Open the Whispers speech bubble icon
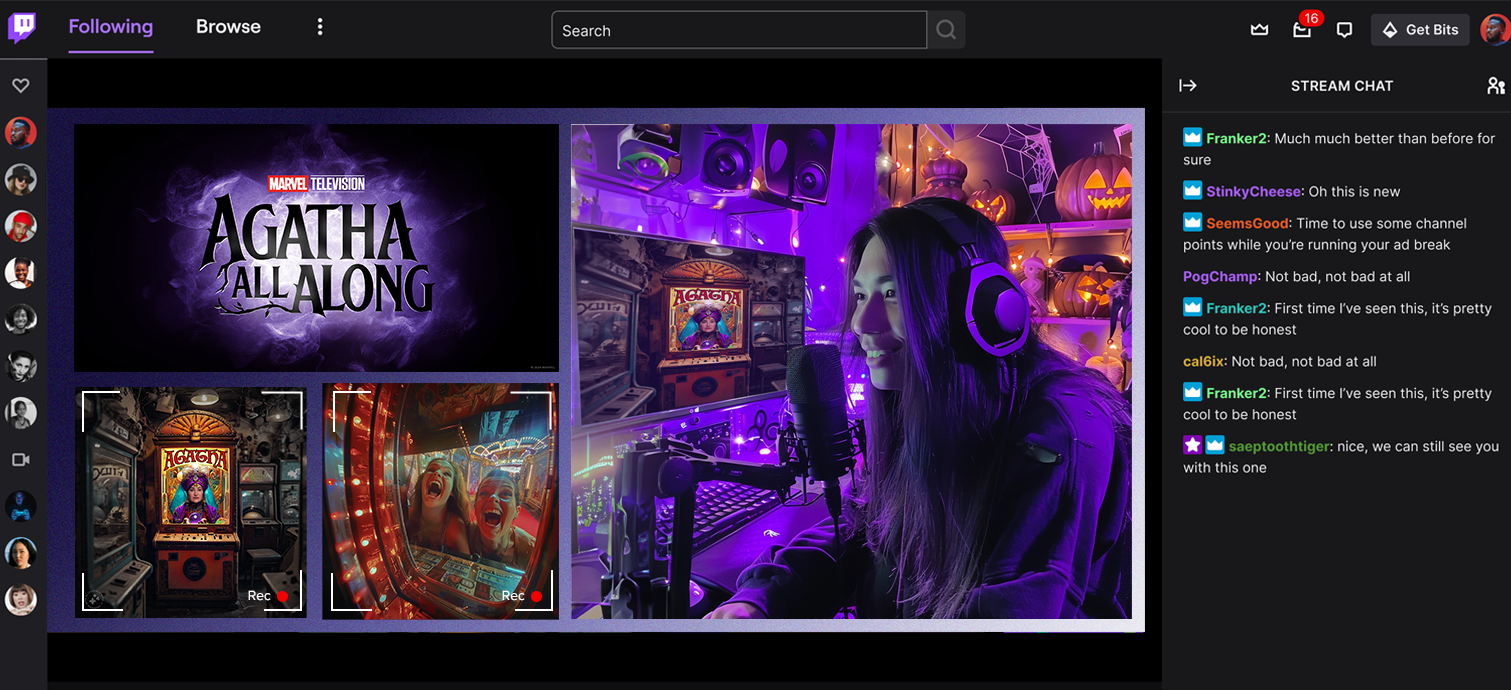The height and width of the screenshot is (690, 1511). point(1344,30)
